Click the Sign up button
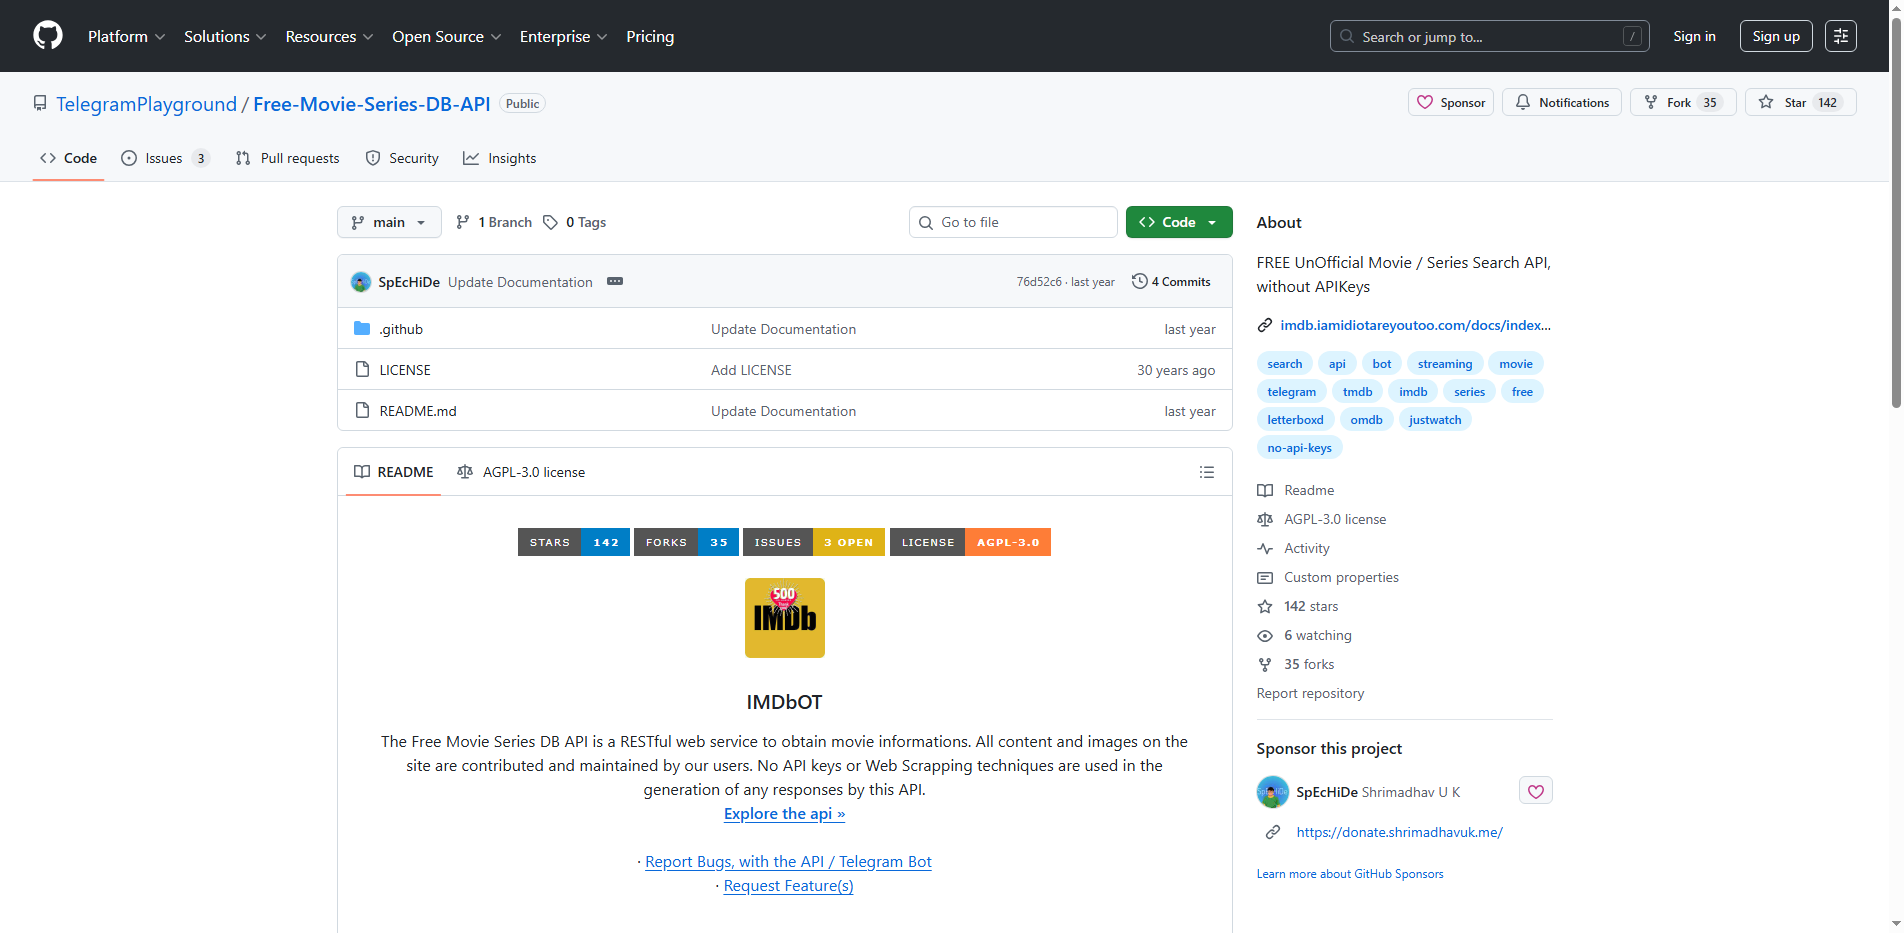The height and width of the screenshot is (933, 1904). coord(1775,36)
